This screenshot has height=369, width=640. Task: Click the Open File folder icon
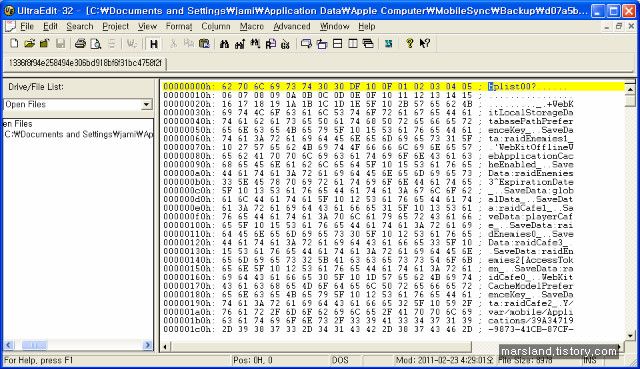tap(29, 43)
